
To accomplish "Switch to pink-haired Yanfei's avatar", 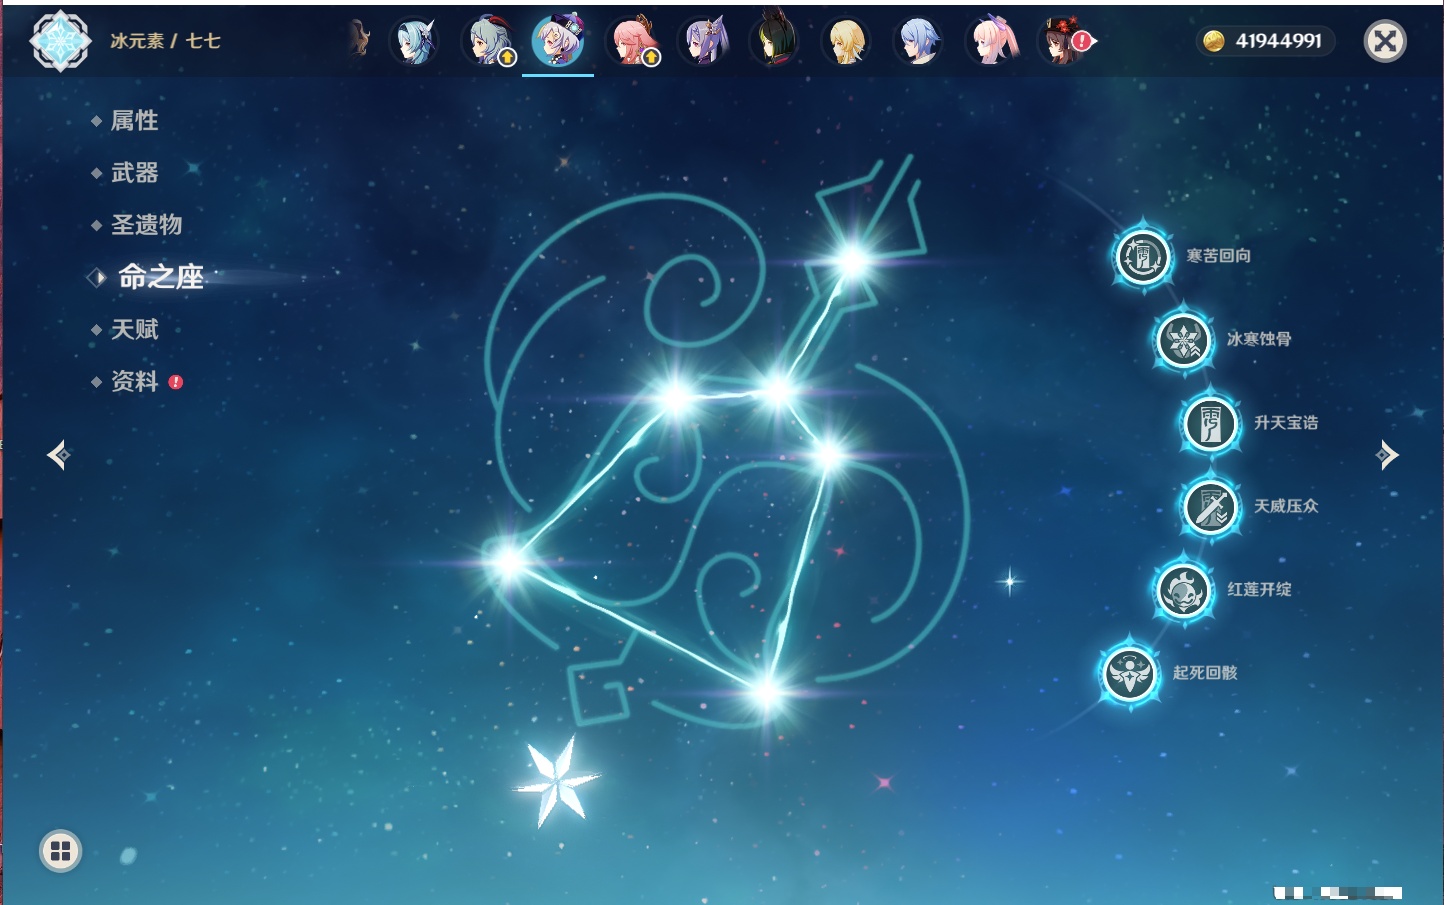I will coord(632,41).
